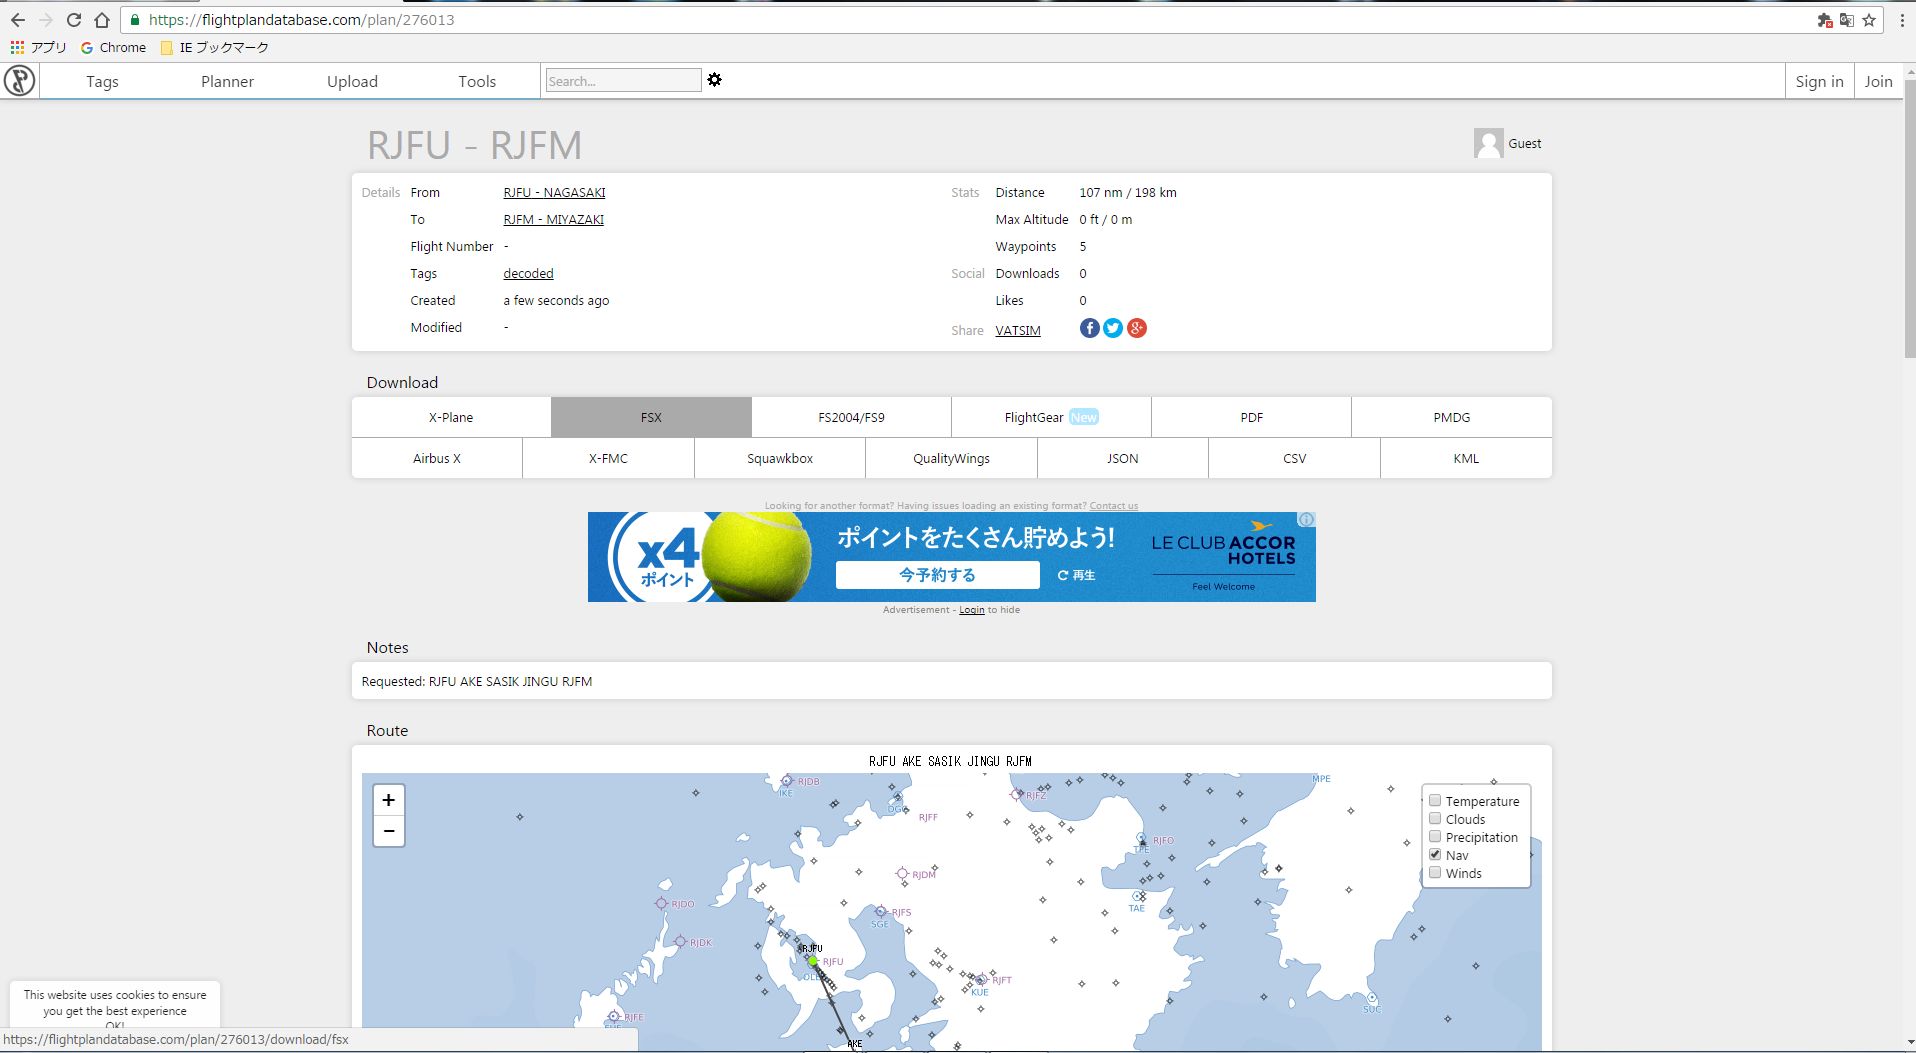Viewport: 1916px width, 1053px height.
Task: Download the plan as JSON
Action: click(1122, 458)
